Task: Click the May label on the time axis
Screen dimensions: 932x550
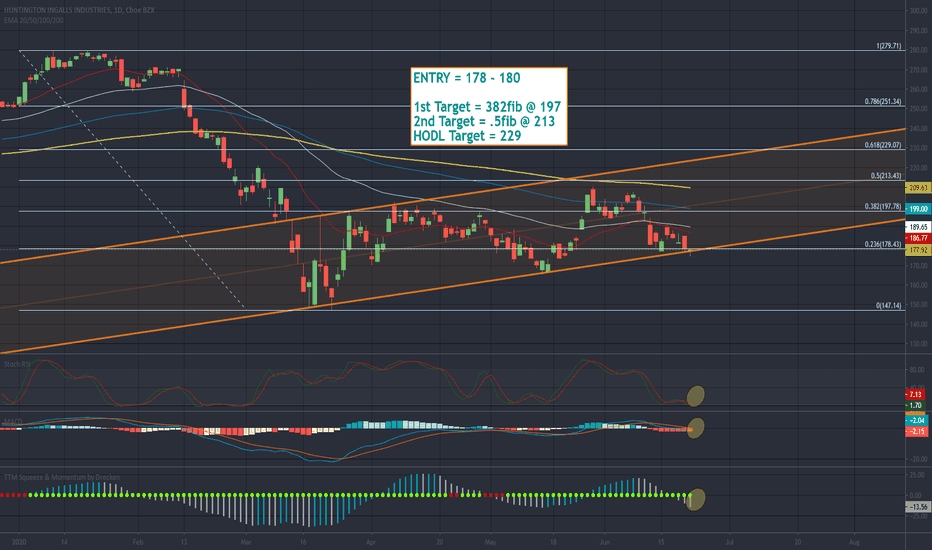Action: click(x=490, y=542)
